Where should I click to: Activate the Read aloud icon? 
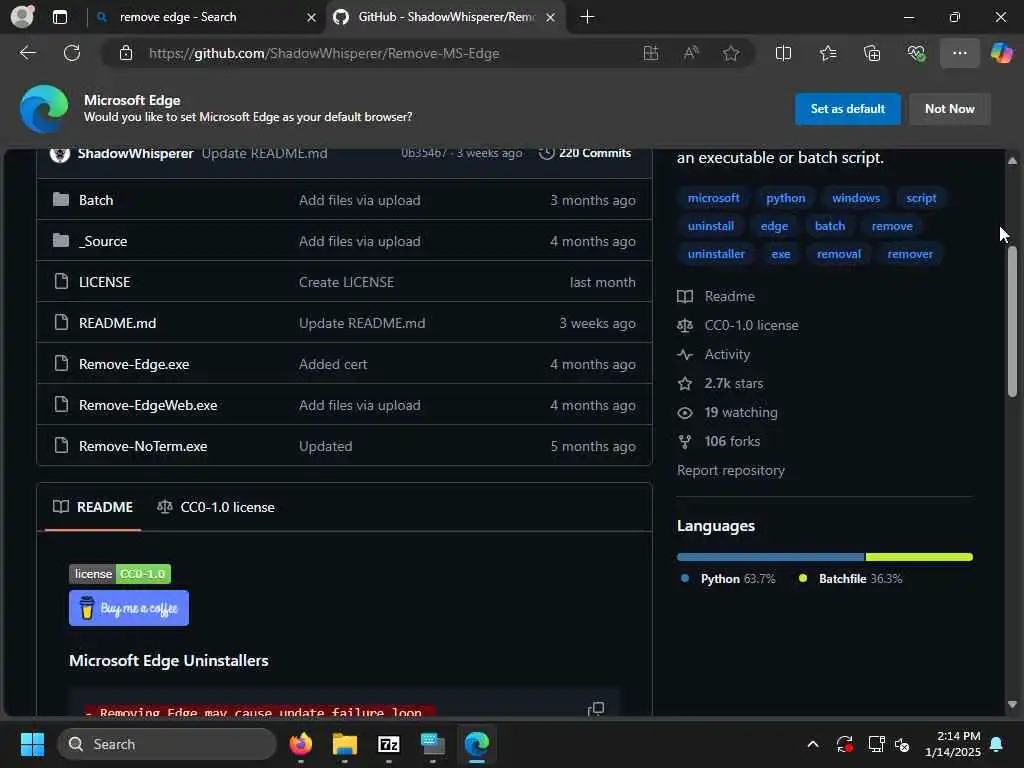pyautogui.click(x=691, y=53)
